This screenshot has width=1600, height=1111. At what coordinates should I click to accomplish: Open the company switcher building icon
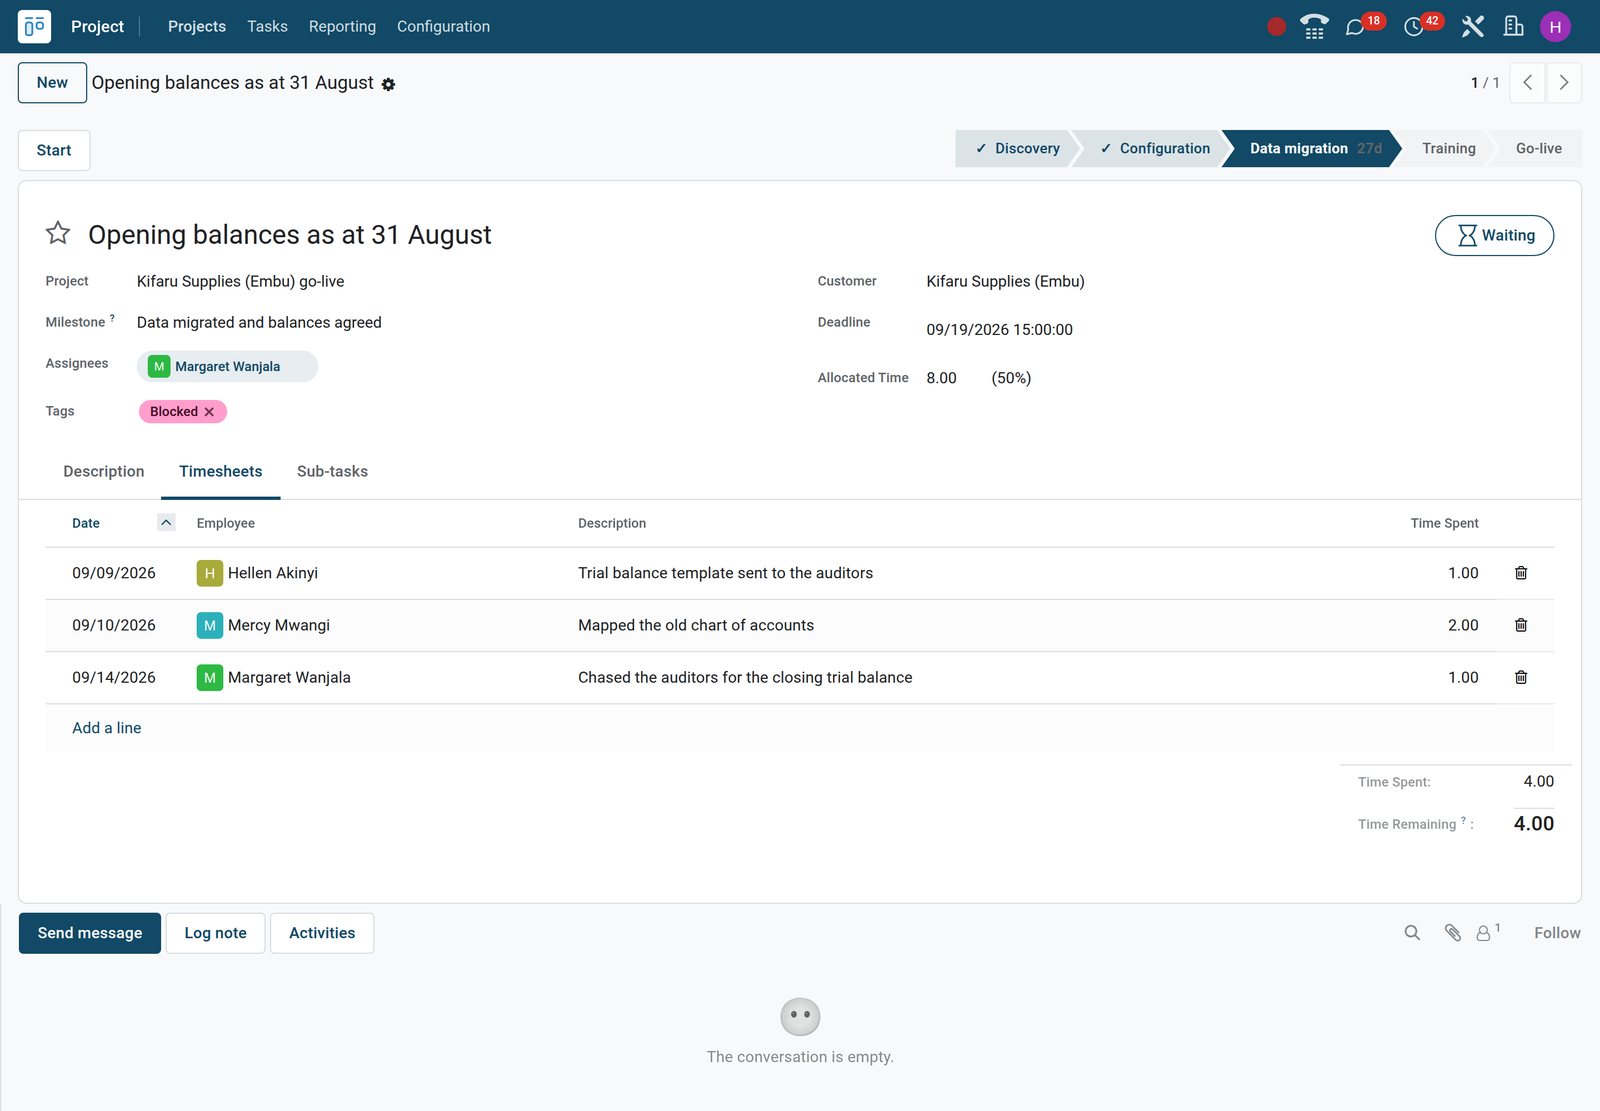point(1513,27)
